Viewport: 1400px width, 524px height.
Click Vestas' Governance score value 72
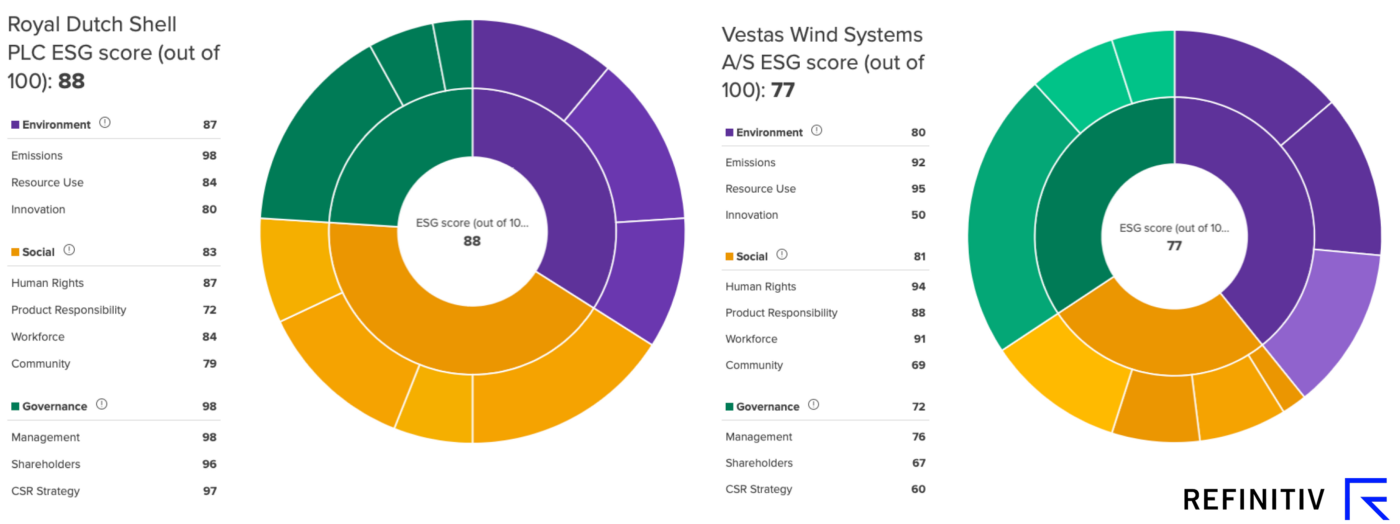[x=918, y=407]
